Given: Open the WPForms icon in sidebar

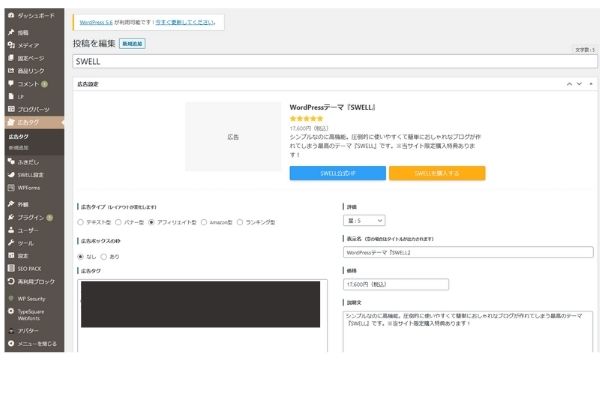Looking at the screenshot, I should 11,188.
